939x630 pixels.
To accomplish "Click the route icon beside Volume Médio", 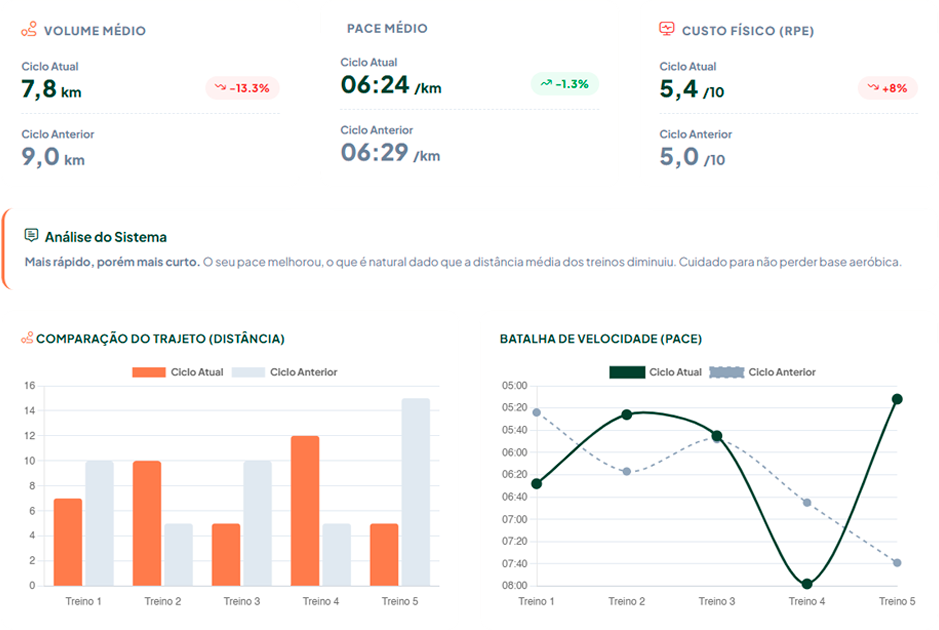I will [29, 30].
